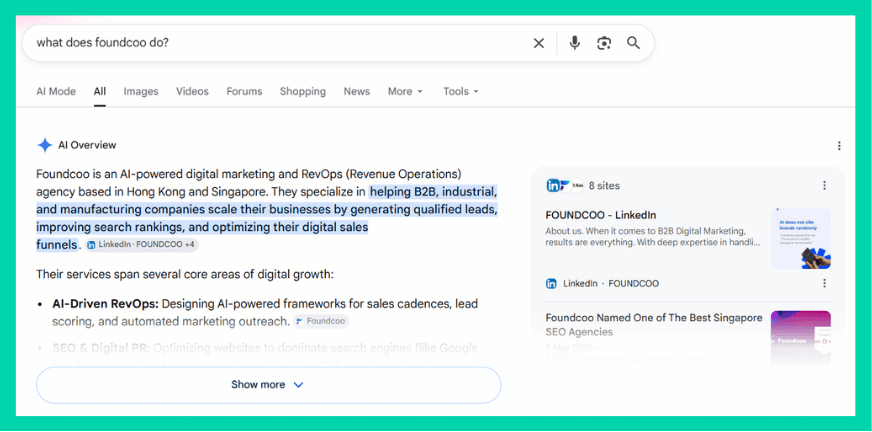Switch to the AI Mode tab
The width and height of the screenshot is (872, 432).
[x=56, y=91]
